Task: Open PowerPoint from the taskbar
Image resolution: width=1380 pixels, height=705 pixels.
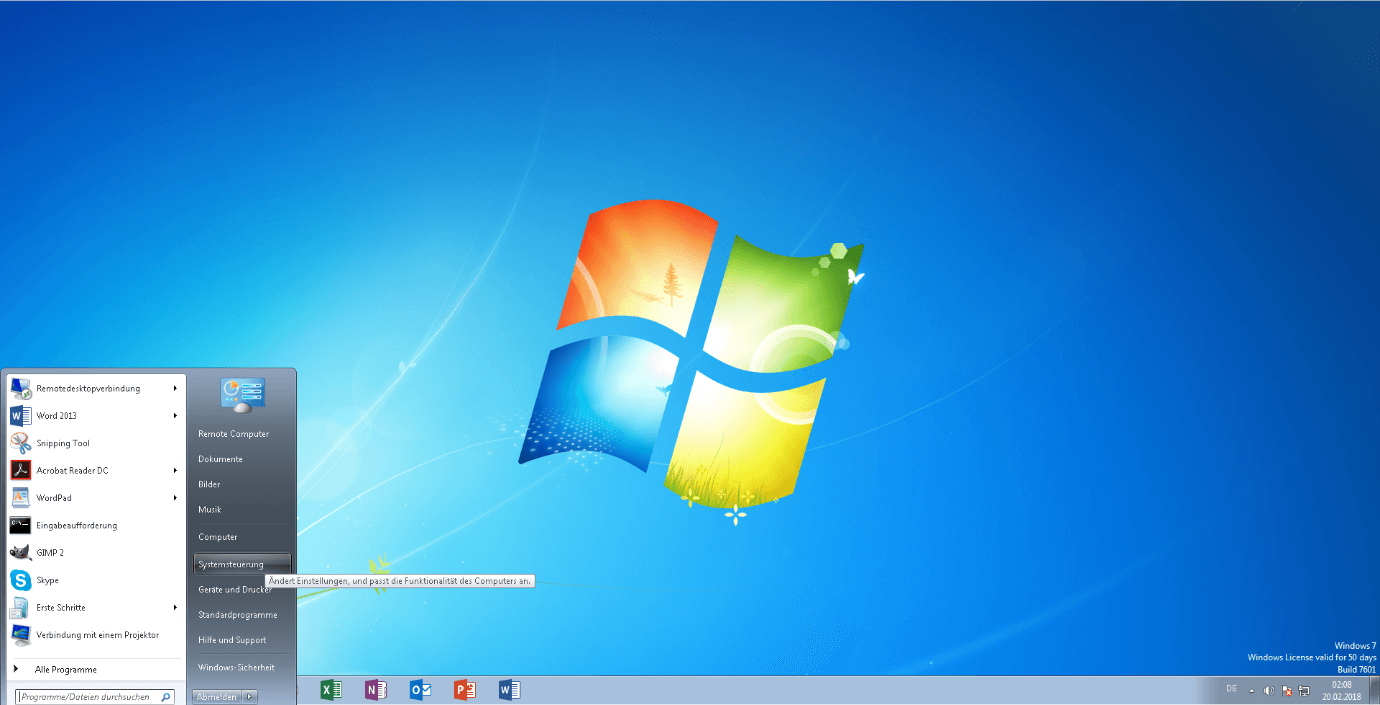Action: click(464, 690)
